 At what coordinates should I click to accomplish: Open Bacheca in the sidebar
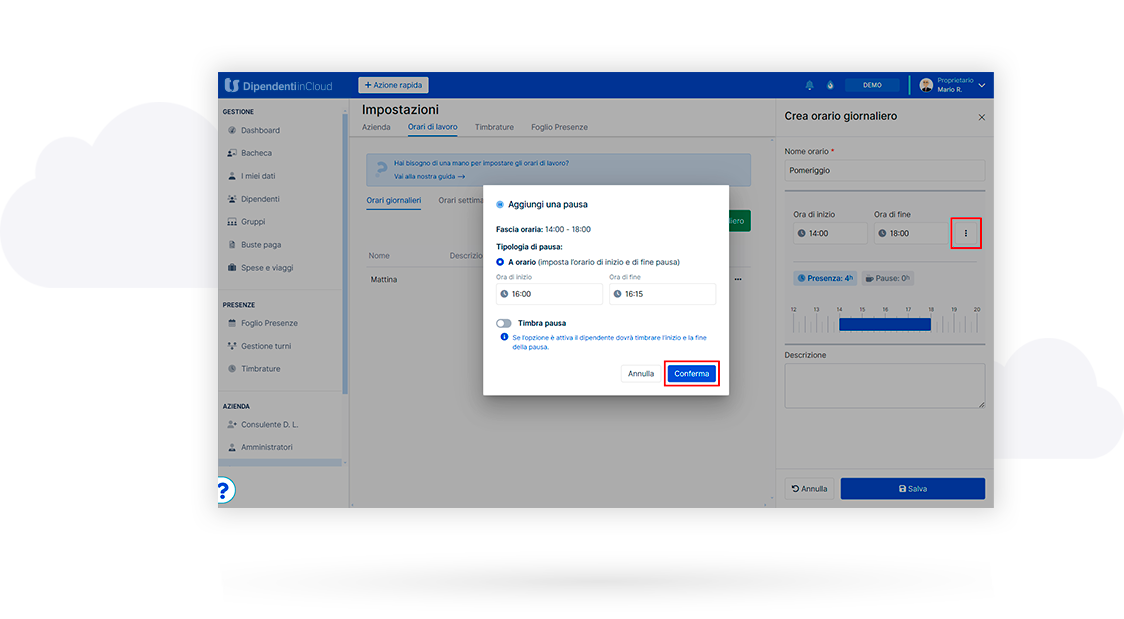[256, 153]
